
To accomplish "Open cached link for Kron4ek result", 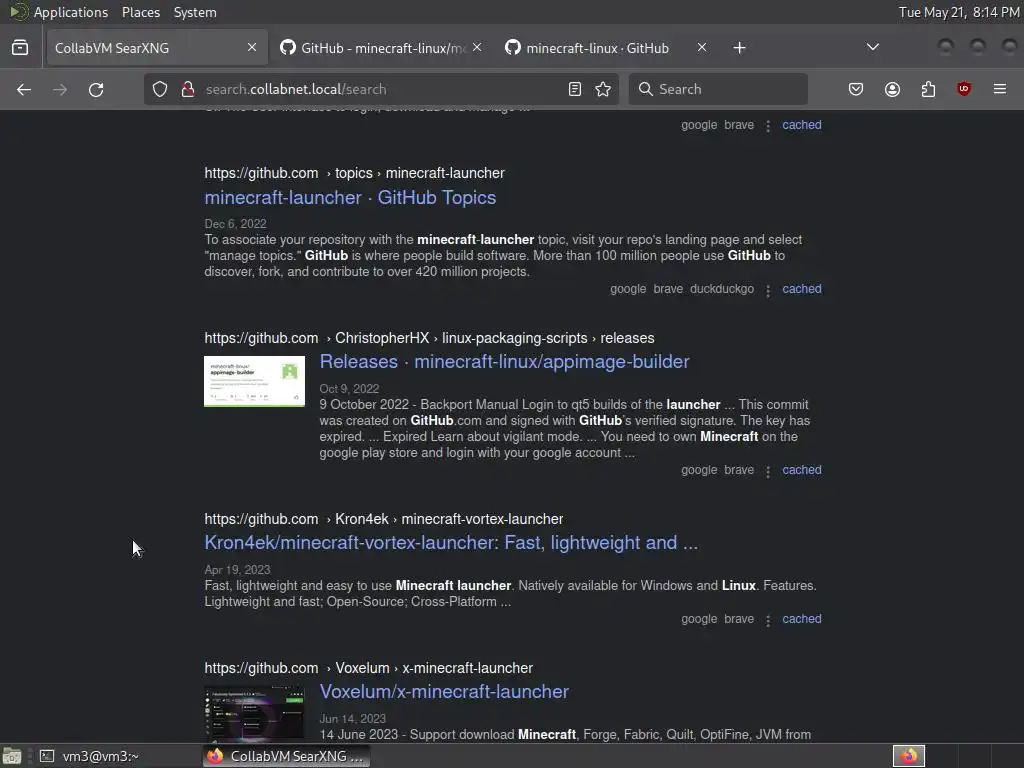I will [x=802, y=618].
